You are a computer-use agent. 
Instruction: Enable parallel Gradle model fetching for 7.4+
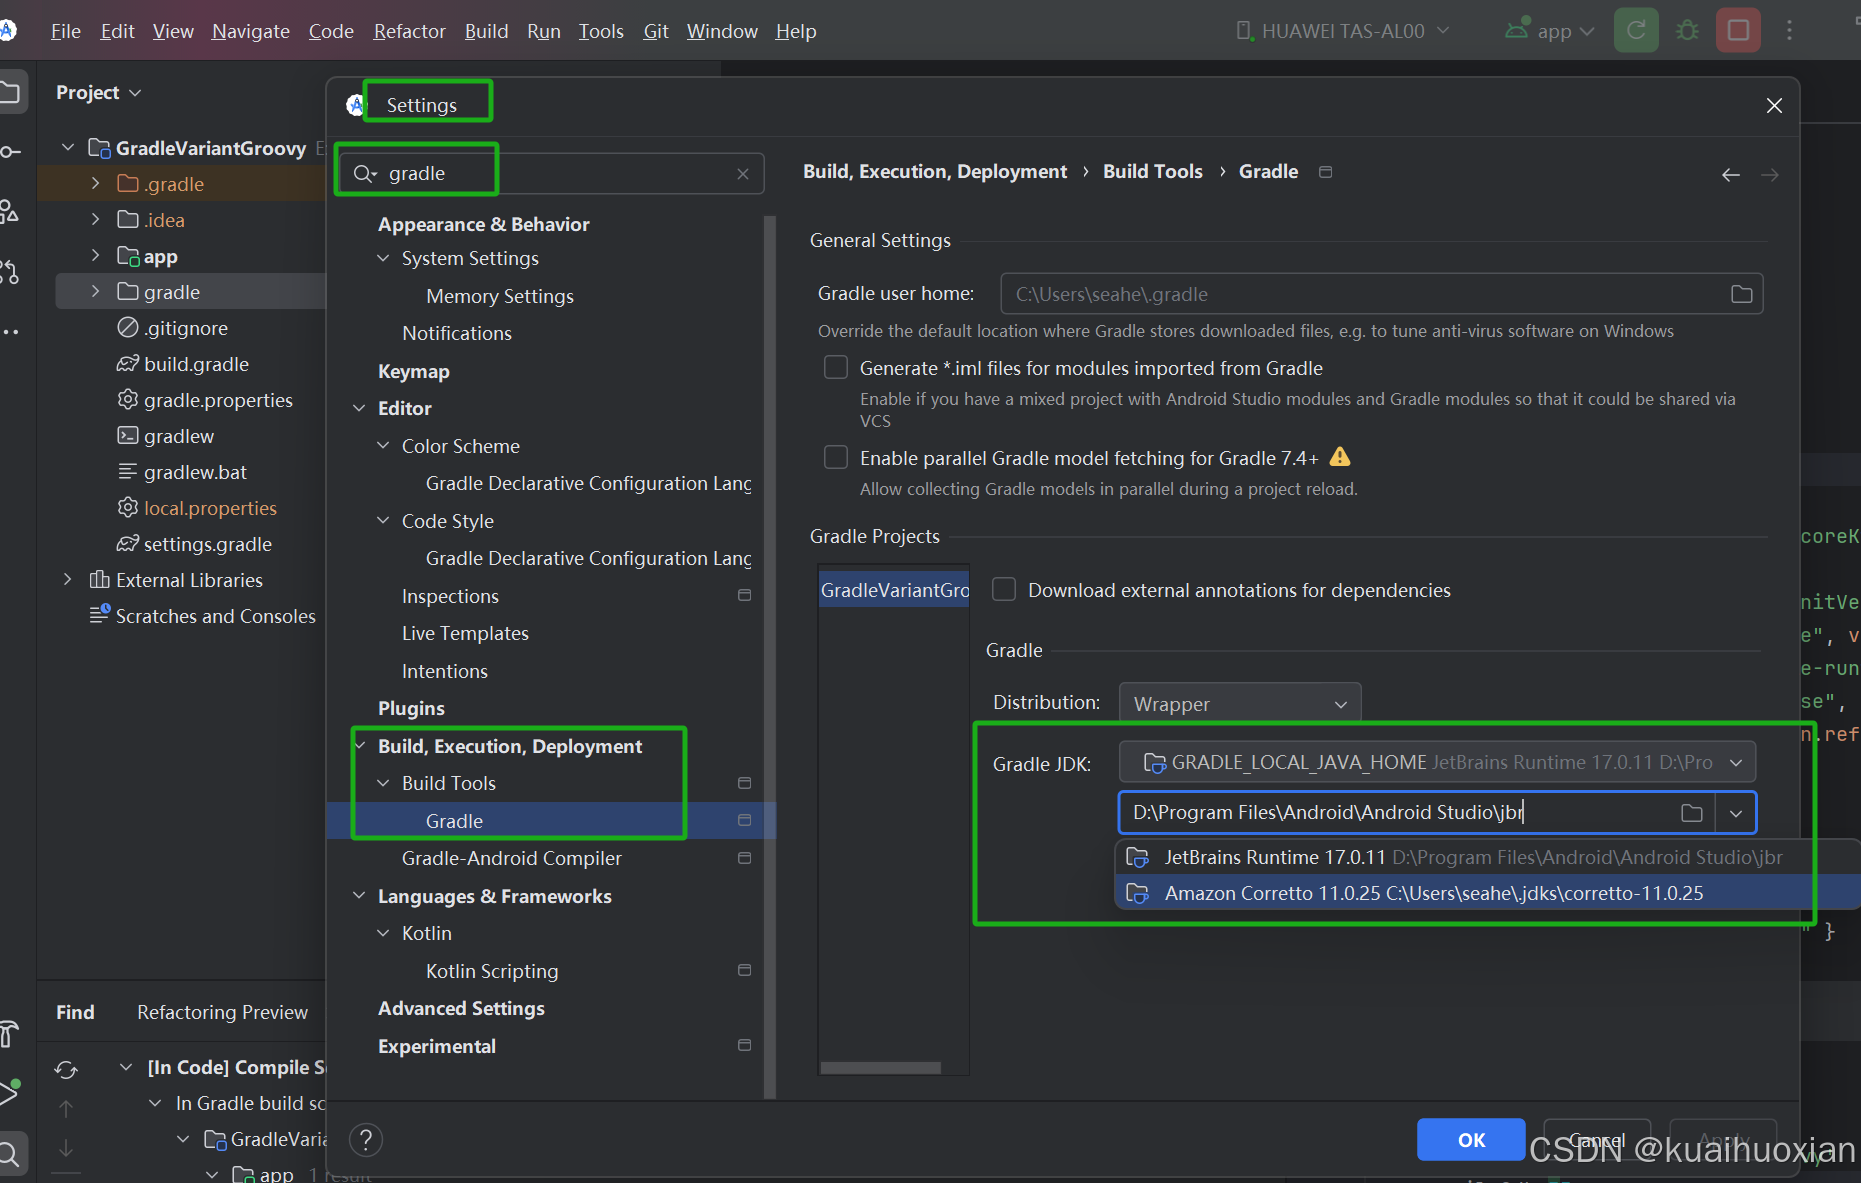click(836, 457)
